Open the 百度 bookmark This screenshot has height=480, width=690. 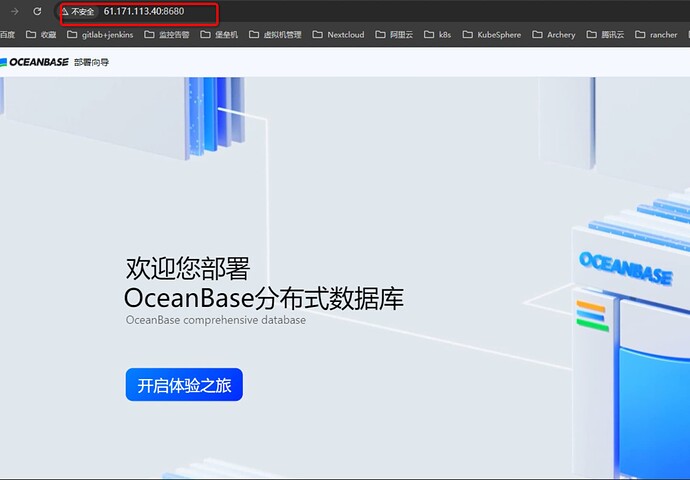pyautogui.click(x=7, y=35)
